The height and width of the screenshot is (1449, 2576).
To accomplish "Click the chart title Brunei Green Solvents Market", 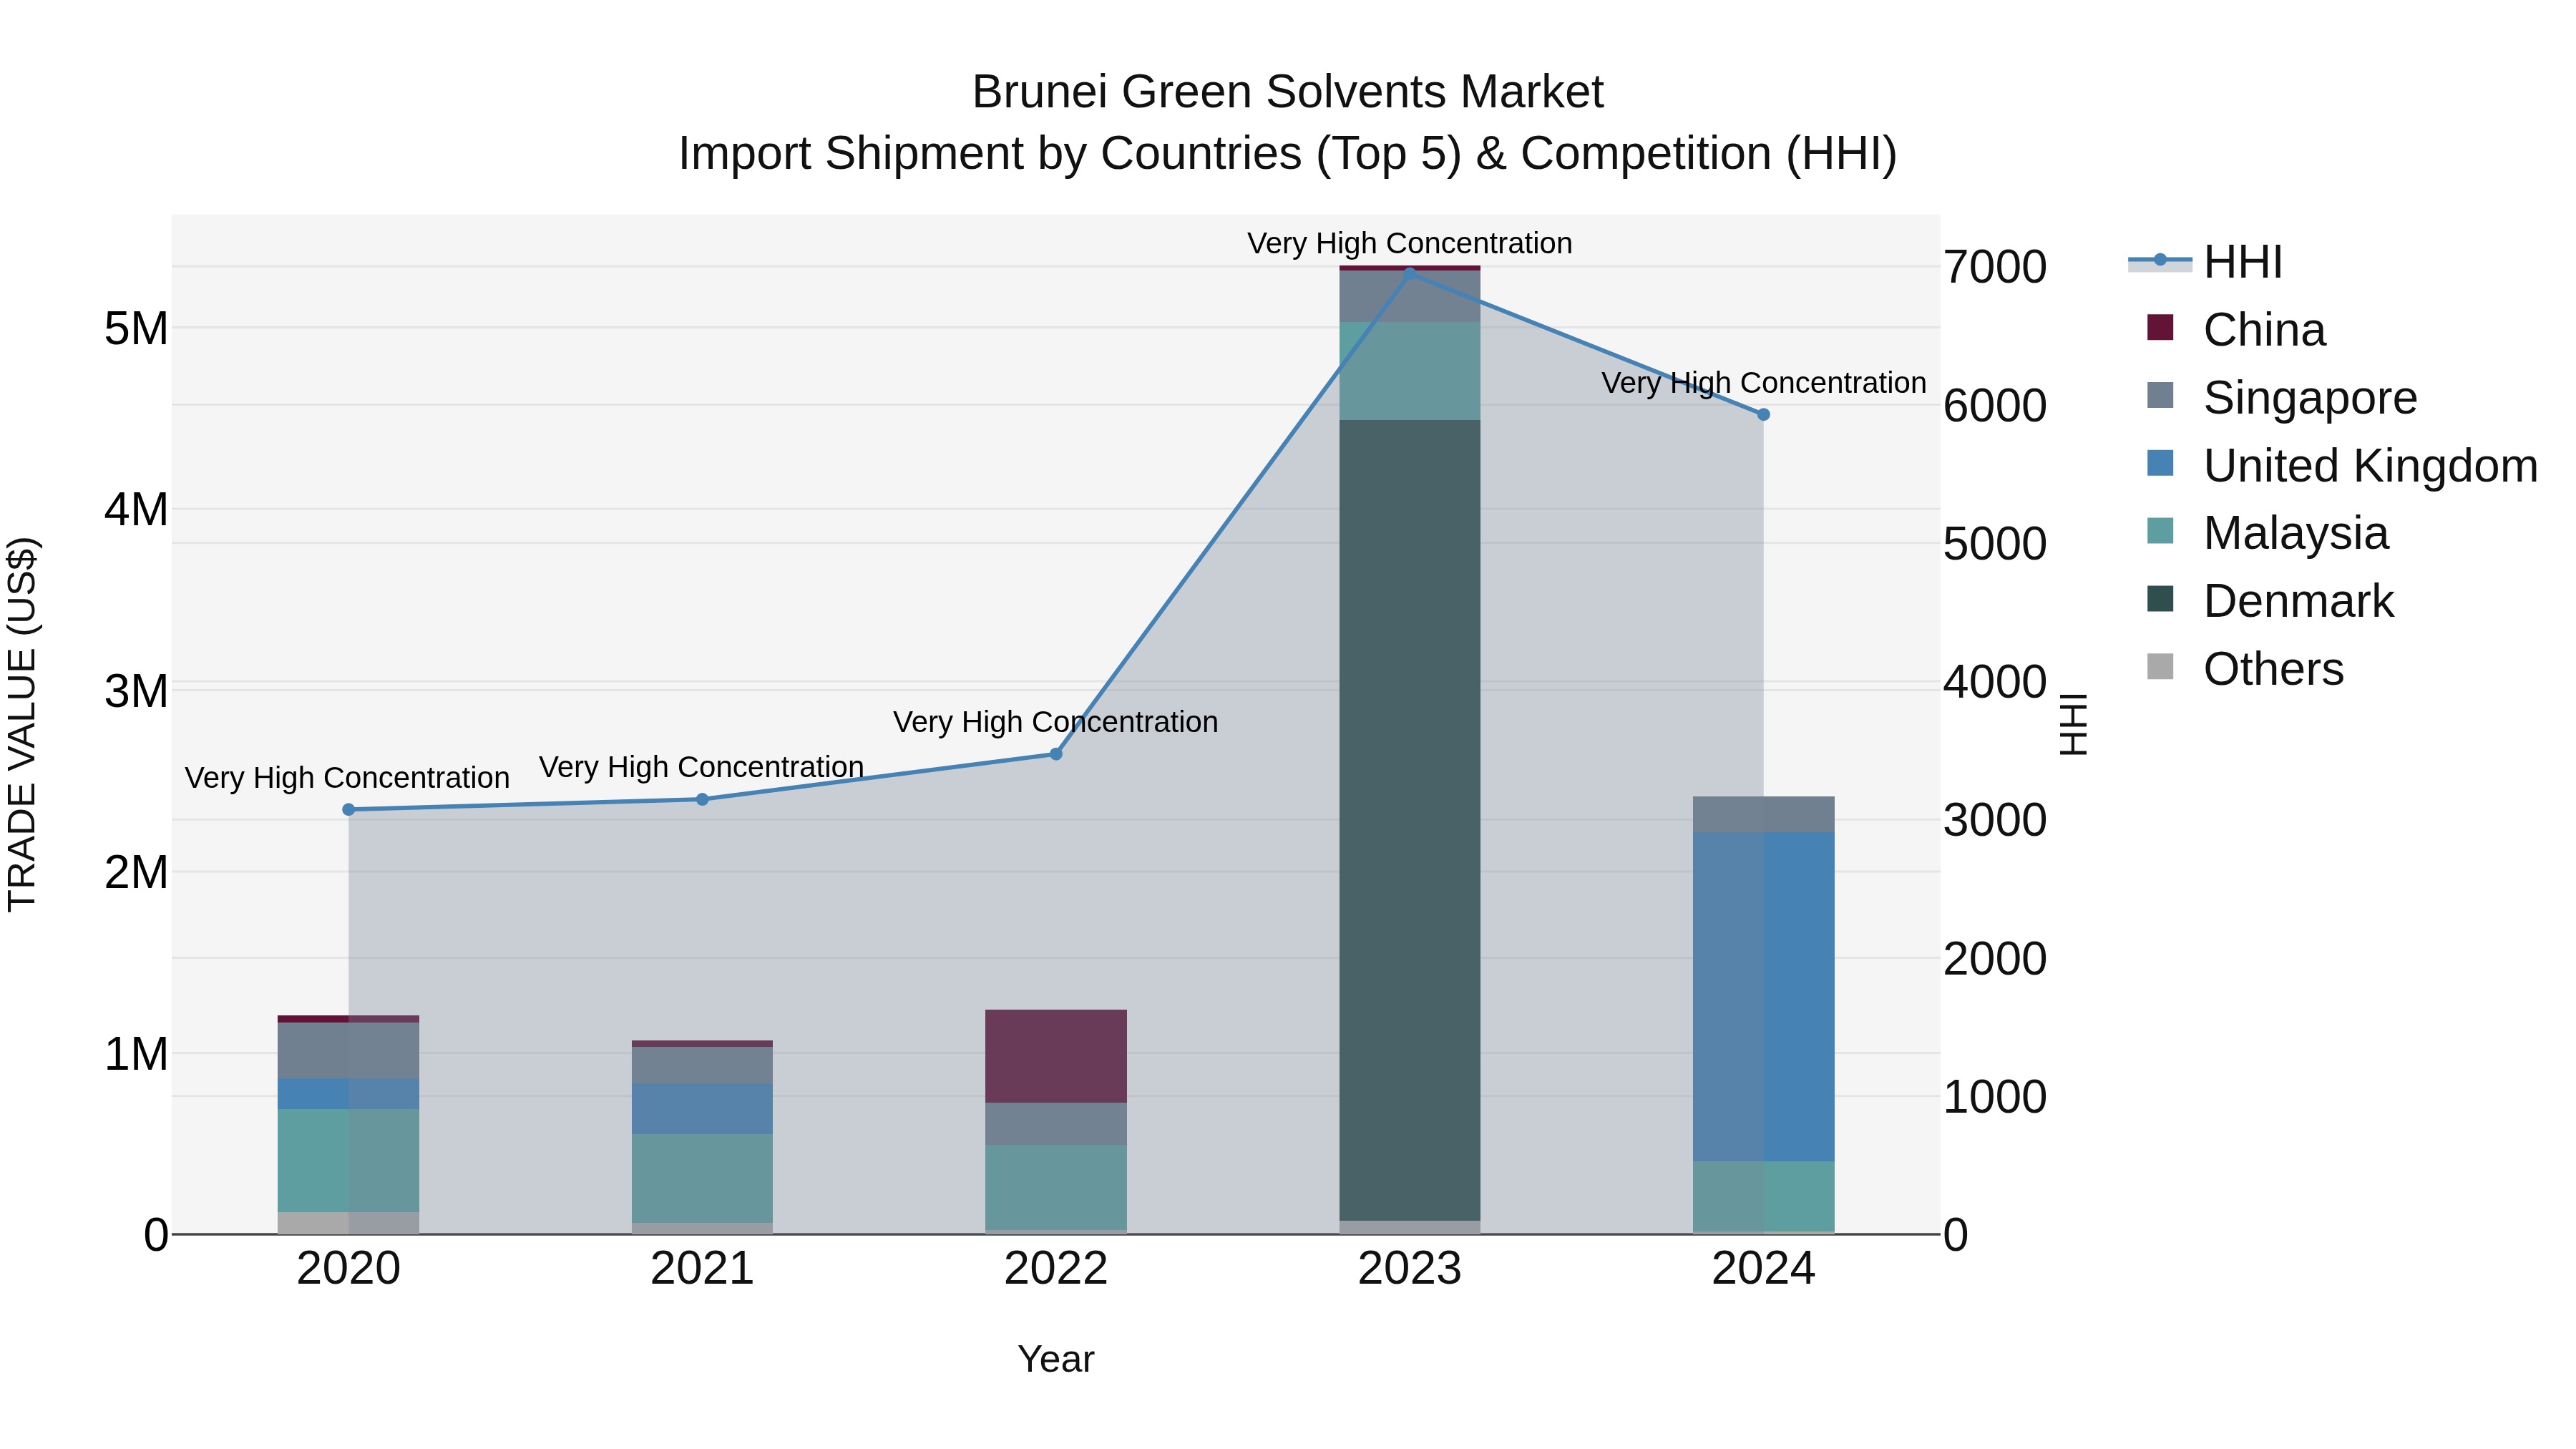I will tap(1288, 92).
